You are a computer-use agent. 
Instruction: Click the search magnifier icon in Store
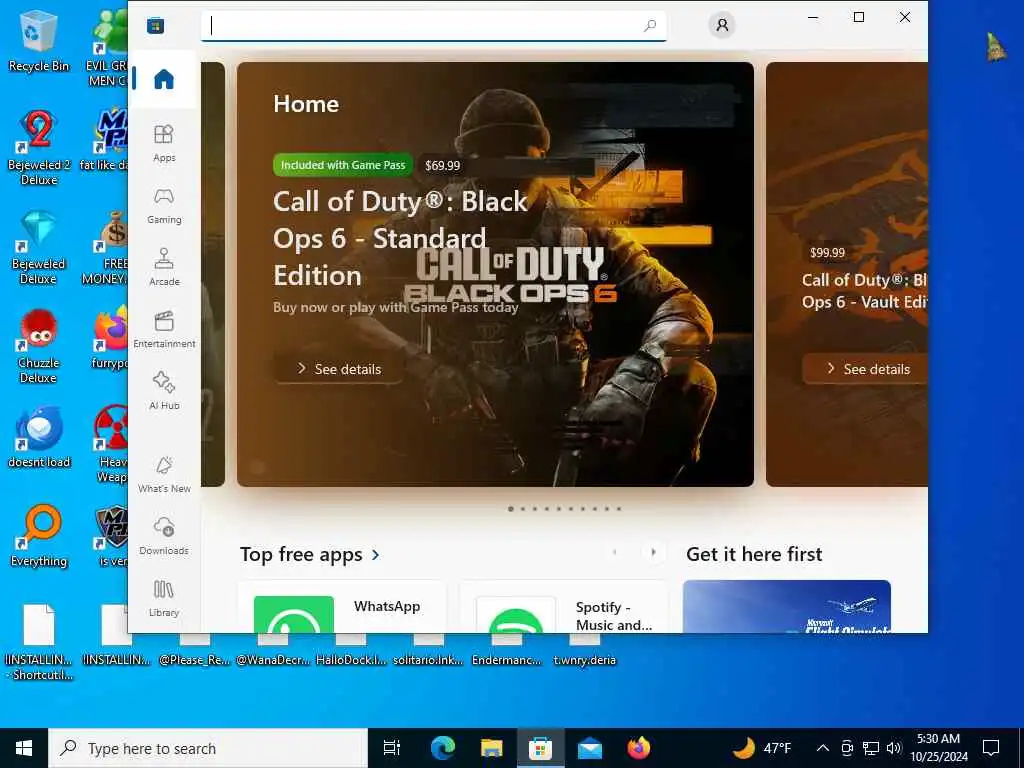650,25
